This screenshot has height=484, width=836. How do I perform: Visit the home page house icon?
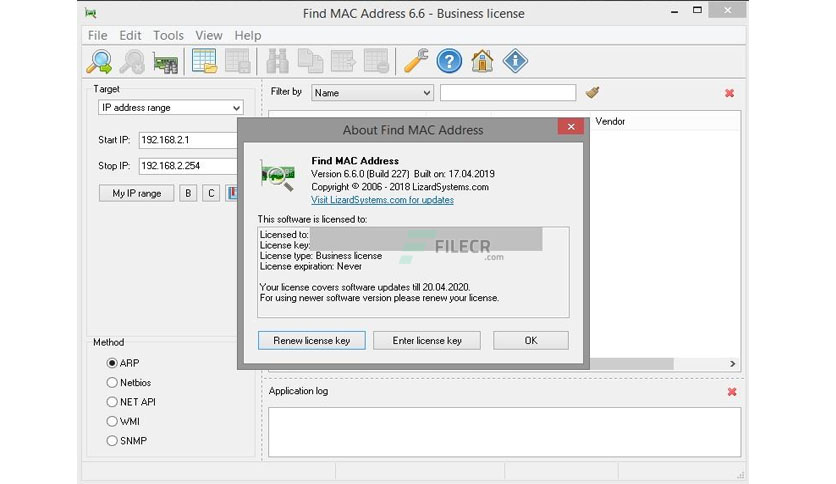coord(482,61)
